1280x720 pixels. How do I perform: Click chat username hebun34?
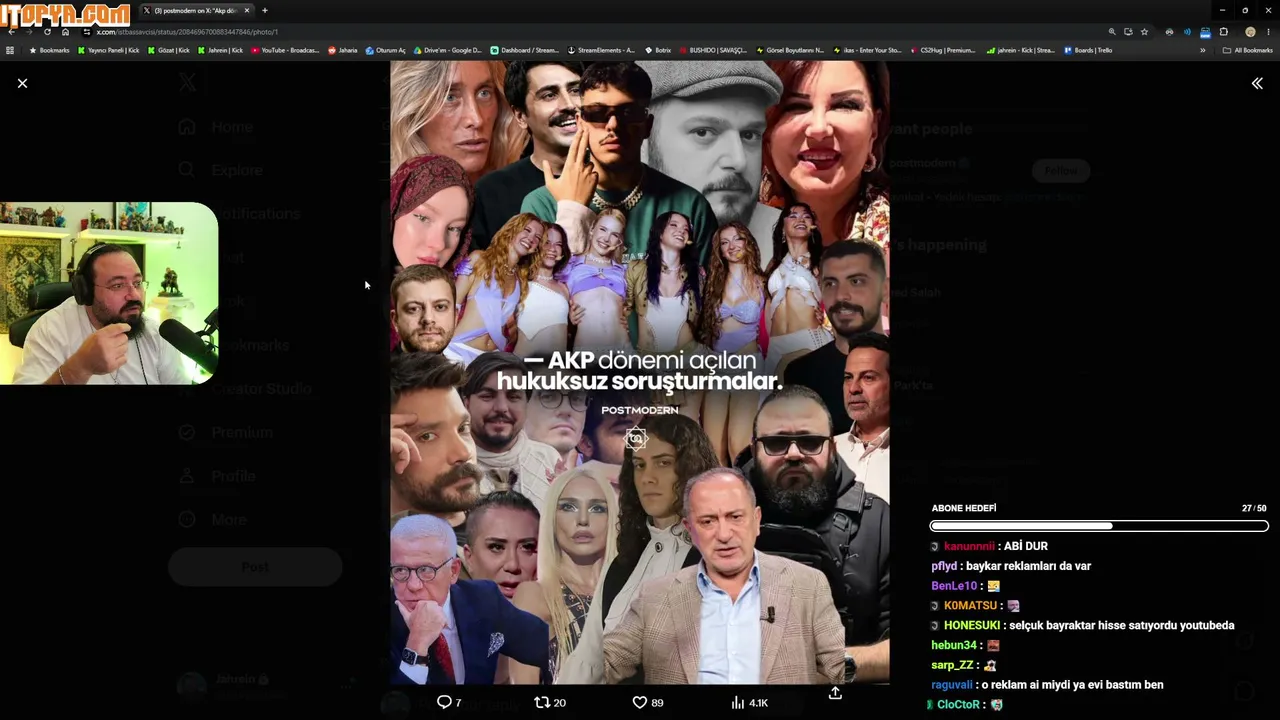pyautogui.click(x=954, y=645)
